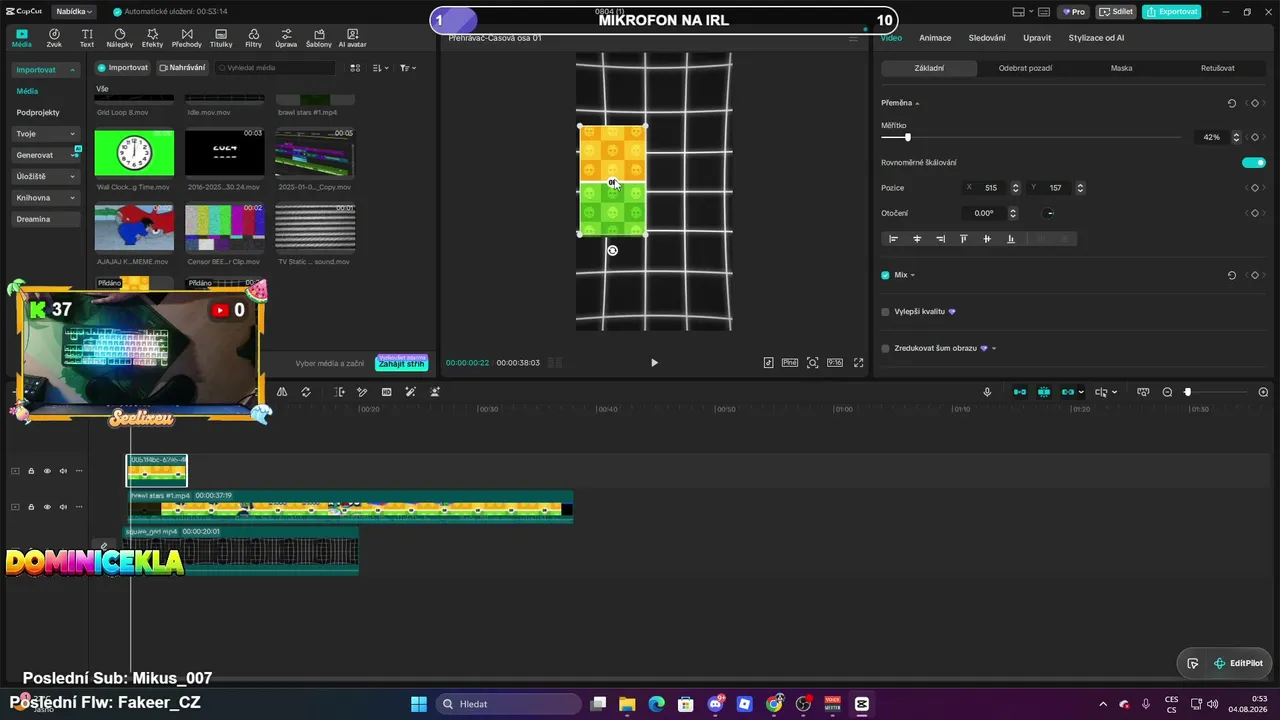Open the Zvuk audio panel

pyautogui.click(x=54, y=38)
